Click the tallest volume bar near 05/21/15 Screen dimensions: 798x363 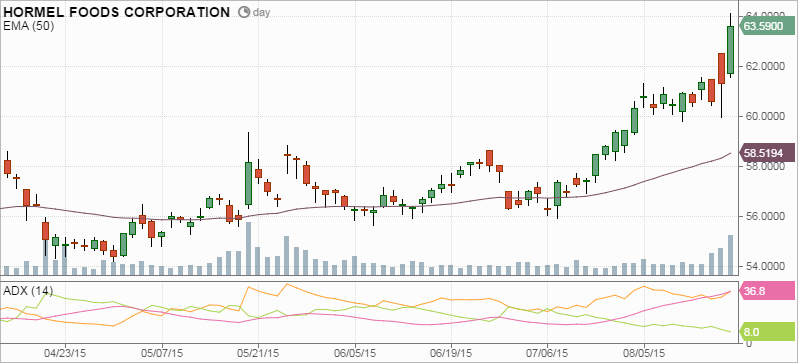(x=248, y=248)
